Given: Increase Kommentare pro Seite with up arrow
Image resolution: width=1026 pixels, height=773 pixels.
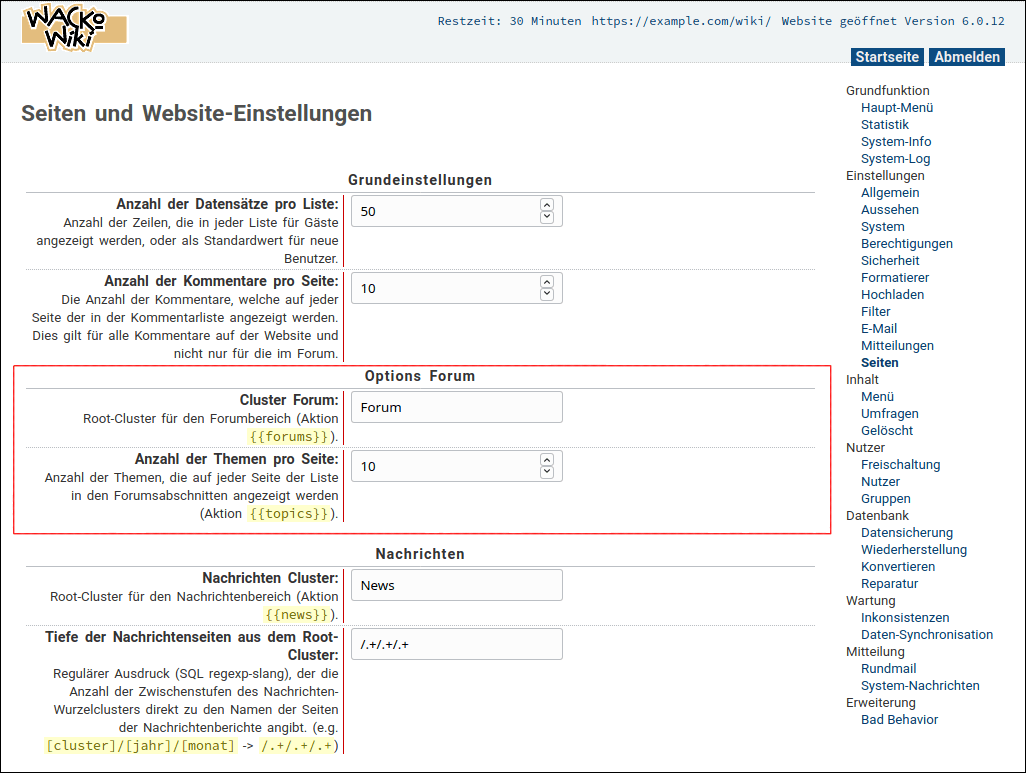Looking at the screenshot, I should coord(546,282).
